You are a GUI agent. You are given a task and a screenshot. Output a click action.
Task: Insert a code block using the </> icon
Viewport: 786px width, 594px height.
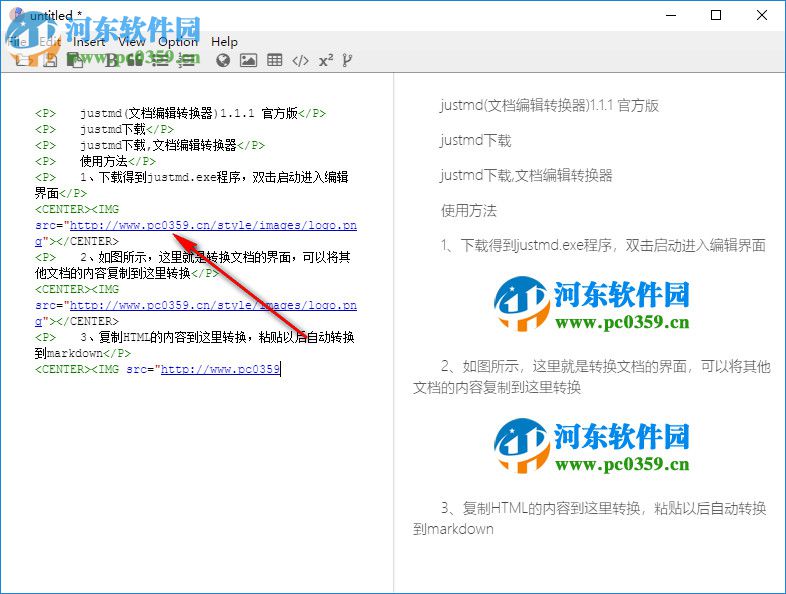[300, 61]
